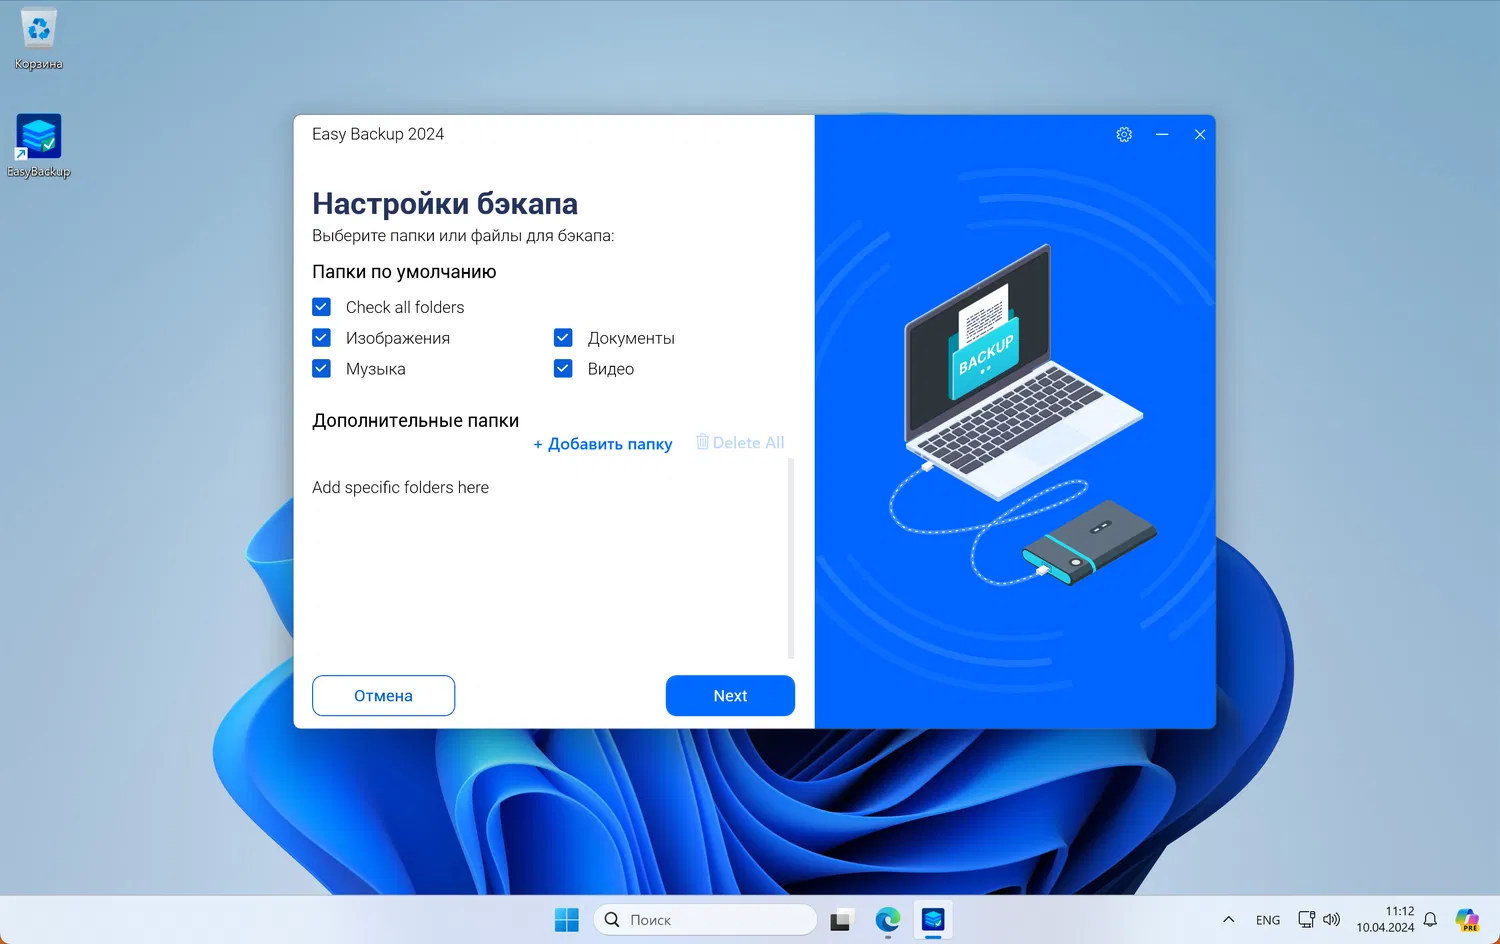Click the Папки по умолчанию label
Screen dimensions: 1500x944
pos(404,272)
